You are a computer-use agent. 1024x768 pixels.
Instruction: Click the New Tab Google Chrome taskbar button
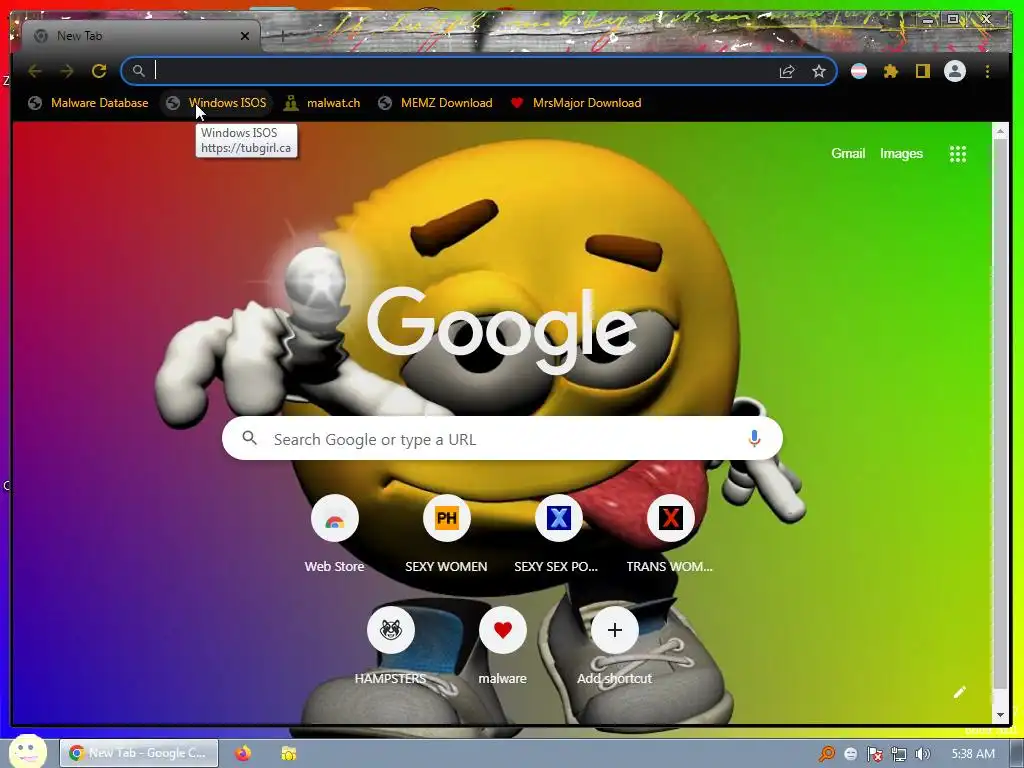(138, 753)
